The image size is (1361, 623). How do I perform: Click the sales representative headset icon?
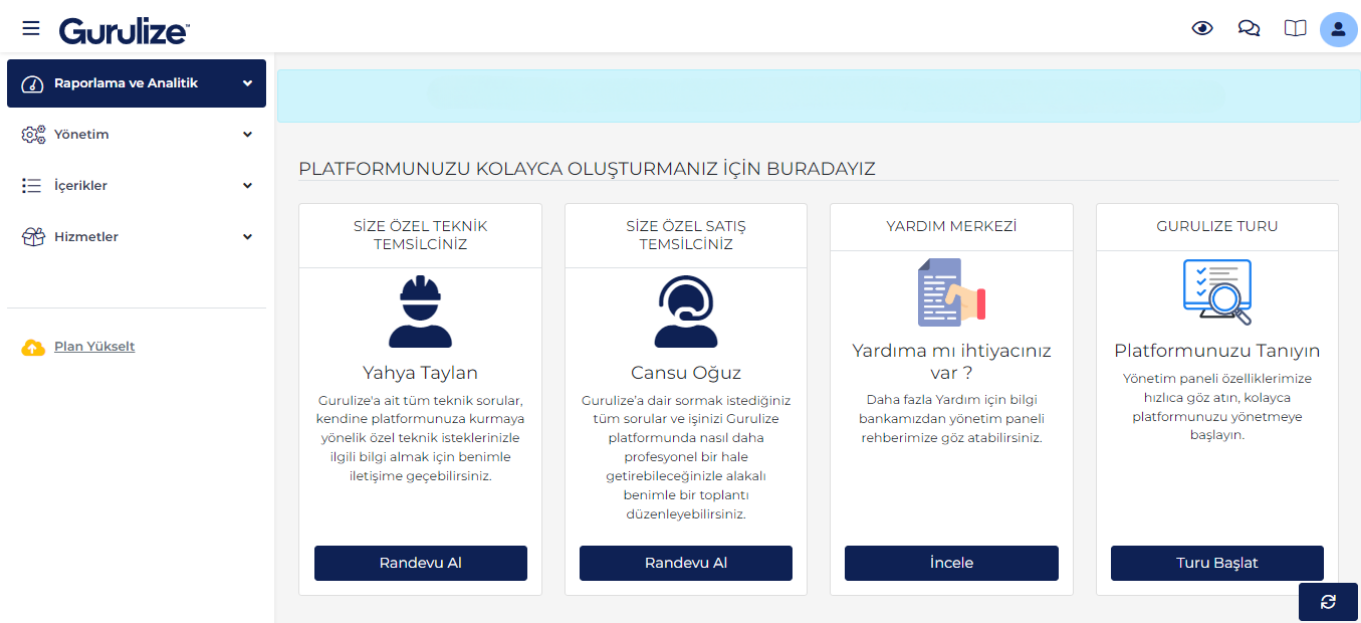(685, 311)
